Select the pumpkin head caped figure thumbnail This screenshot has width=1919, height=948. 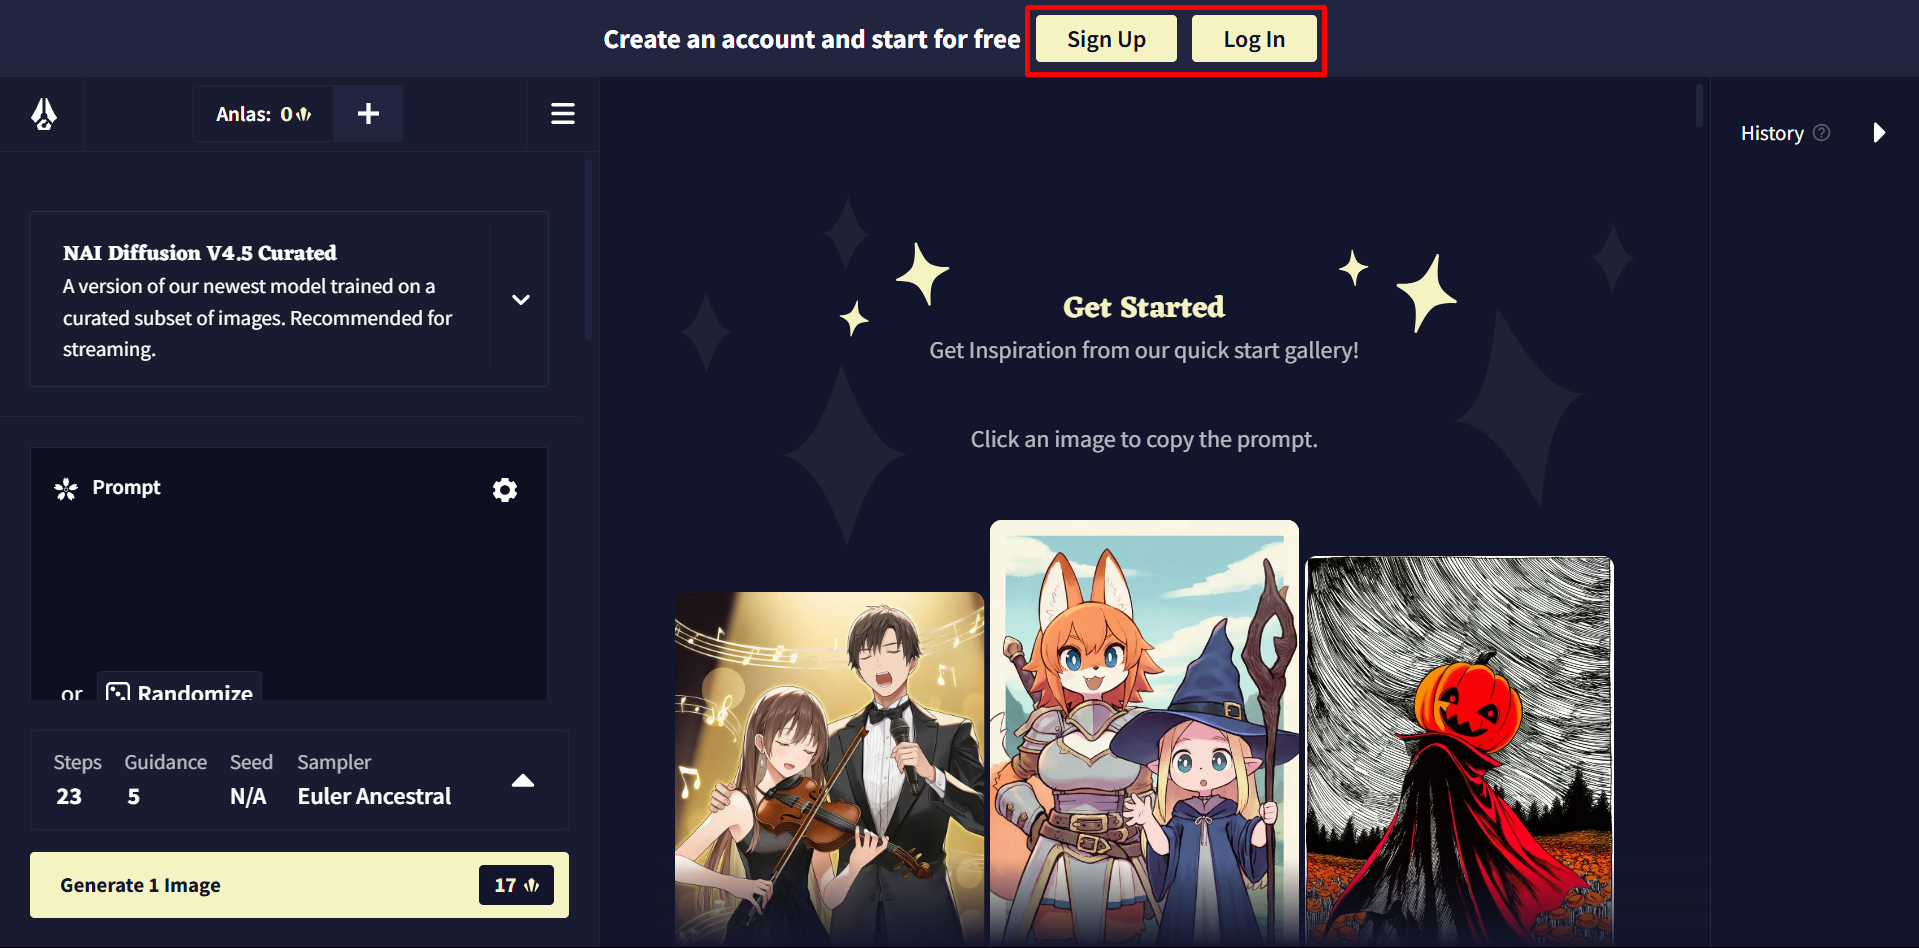[1459, 750]
